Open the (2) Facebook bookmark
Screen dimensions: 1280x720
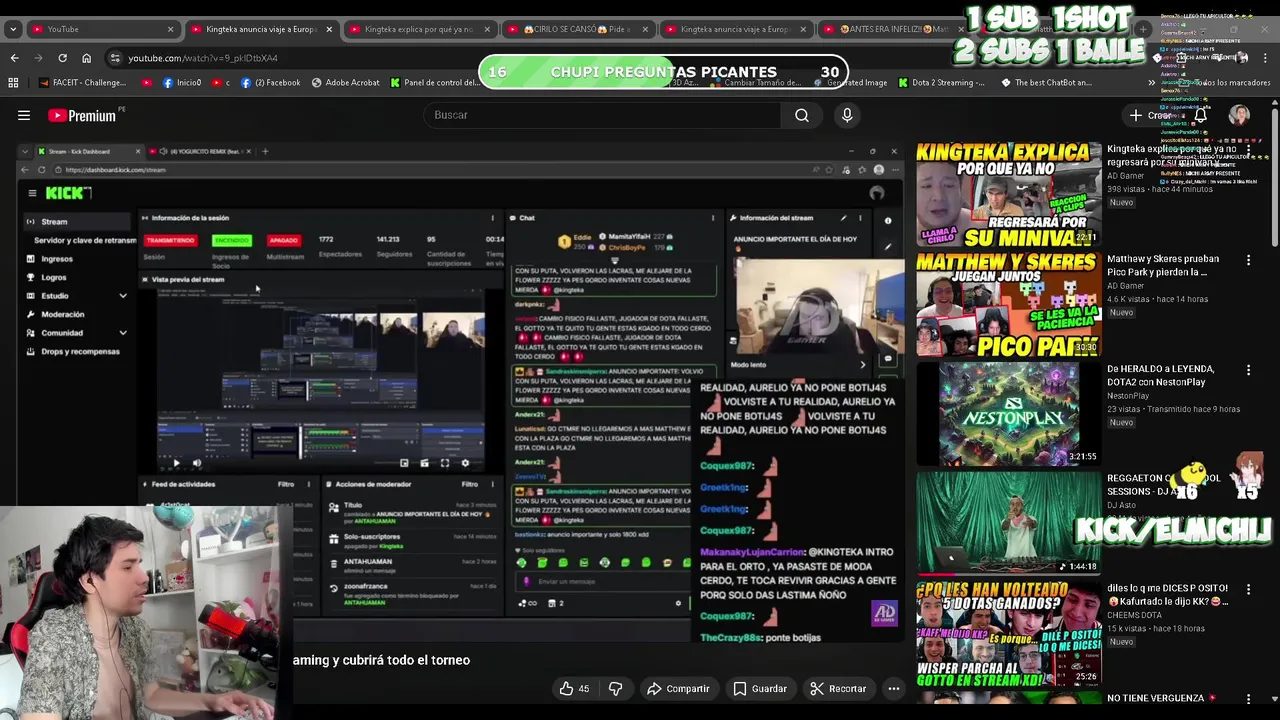coord(270,83)
